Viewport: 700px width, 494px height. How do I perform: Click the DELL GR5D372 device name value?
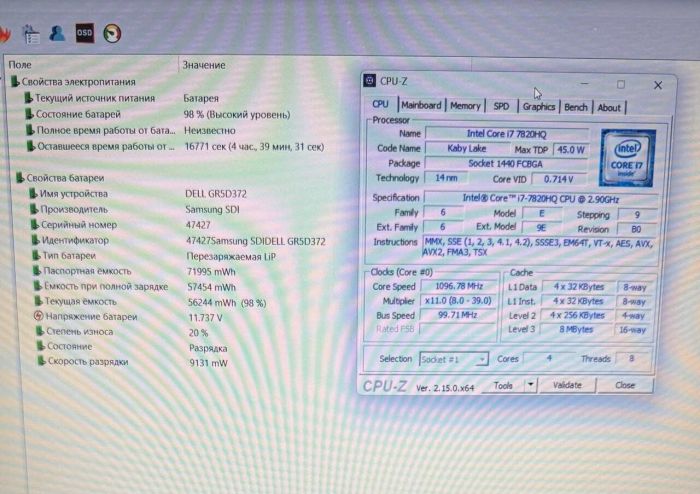216,194
